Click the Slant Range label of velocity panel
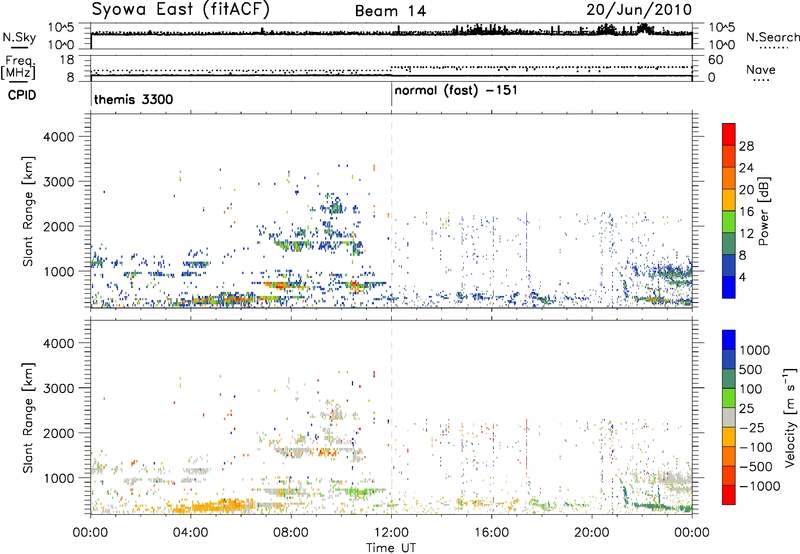 28,417
